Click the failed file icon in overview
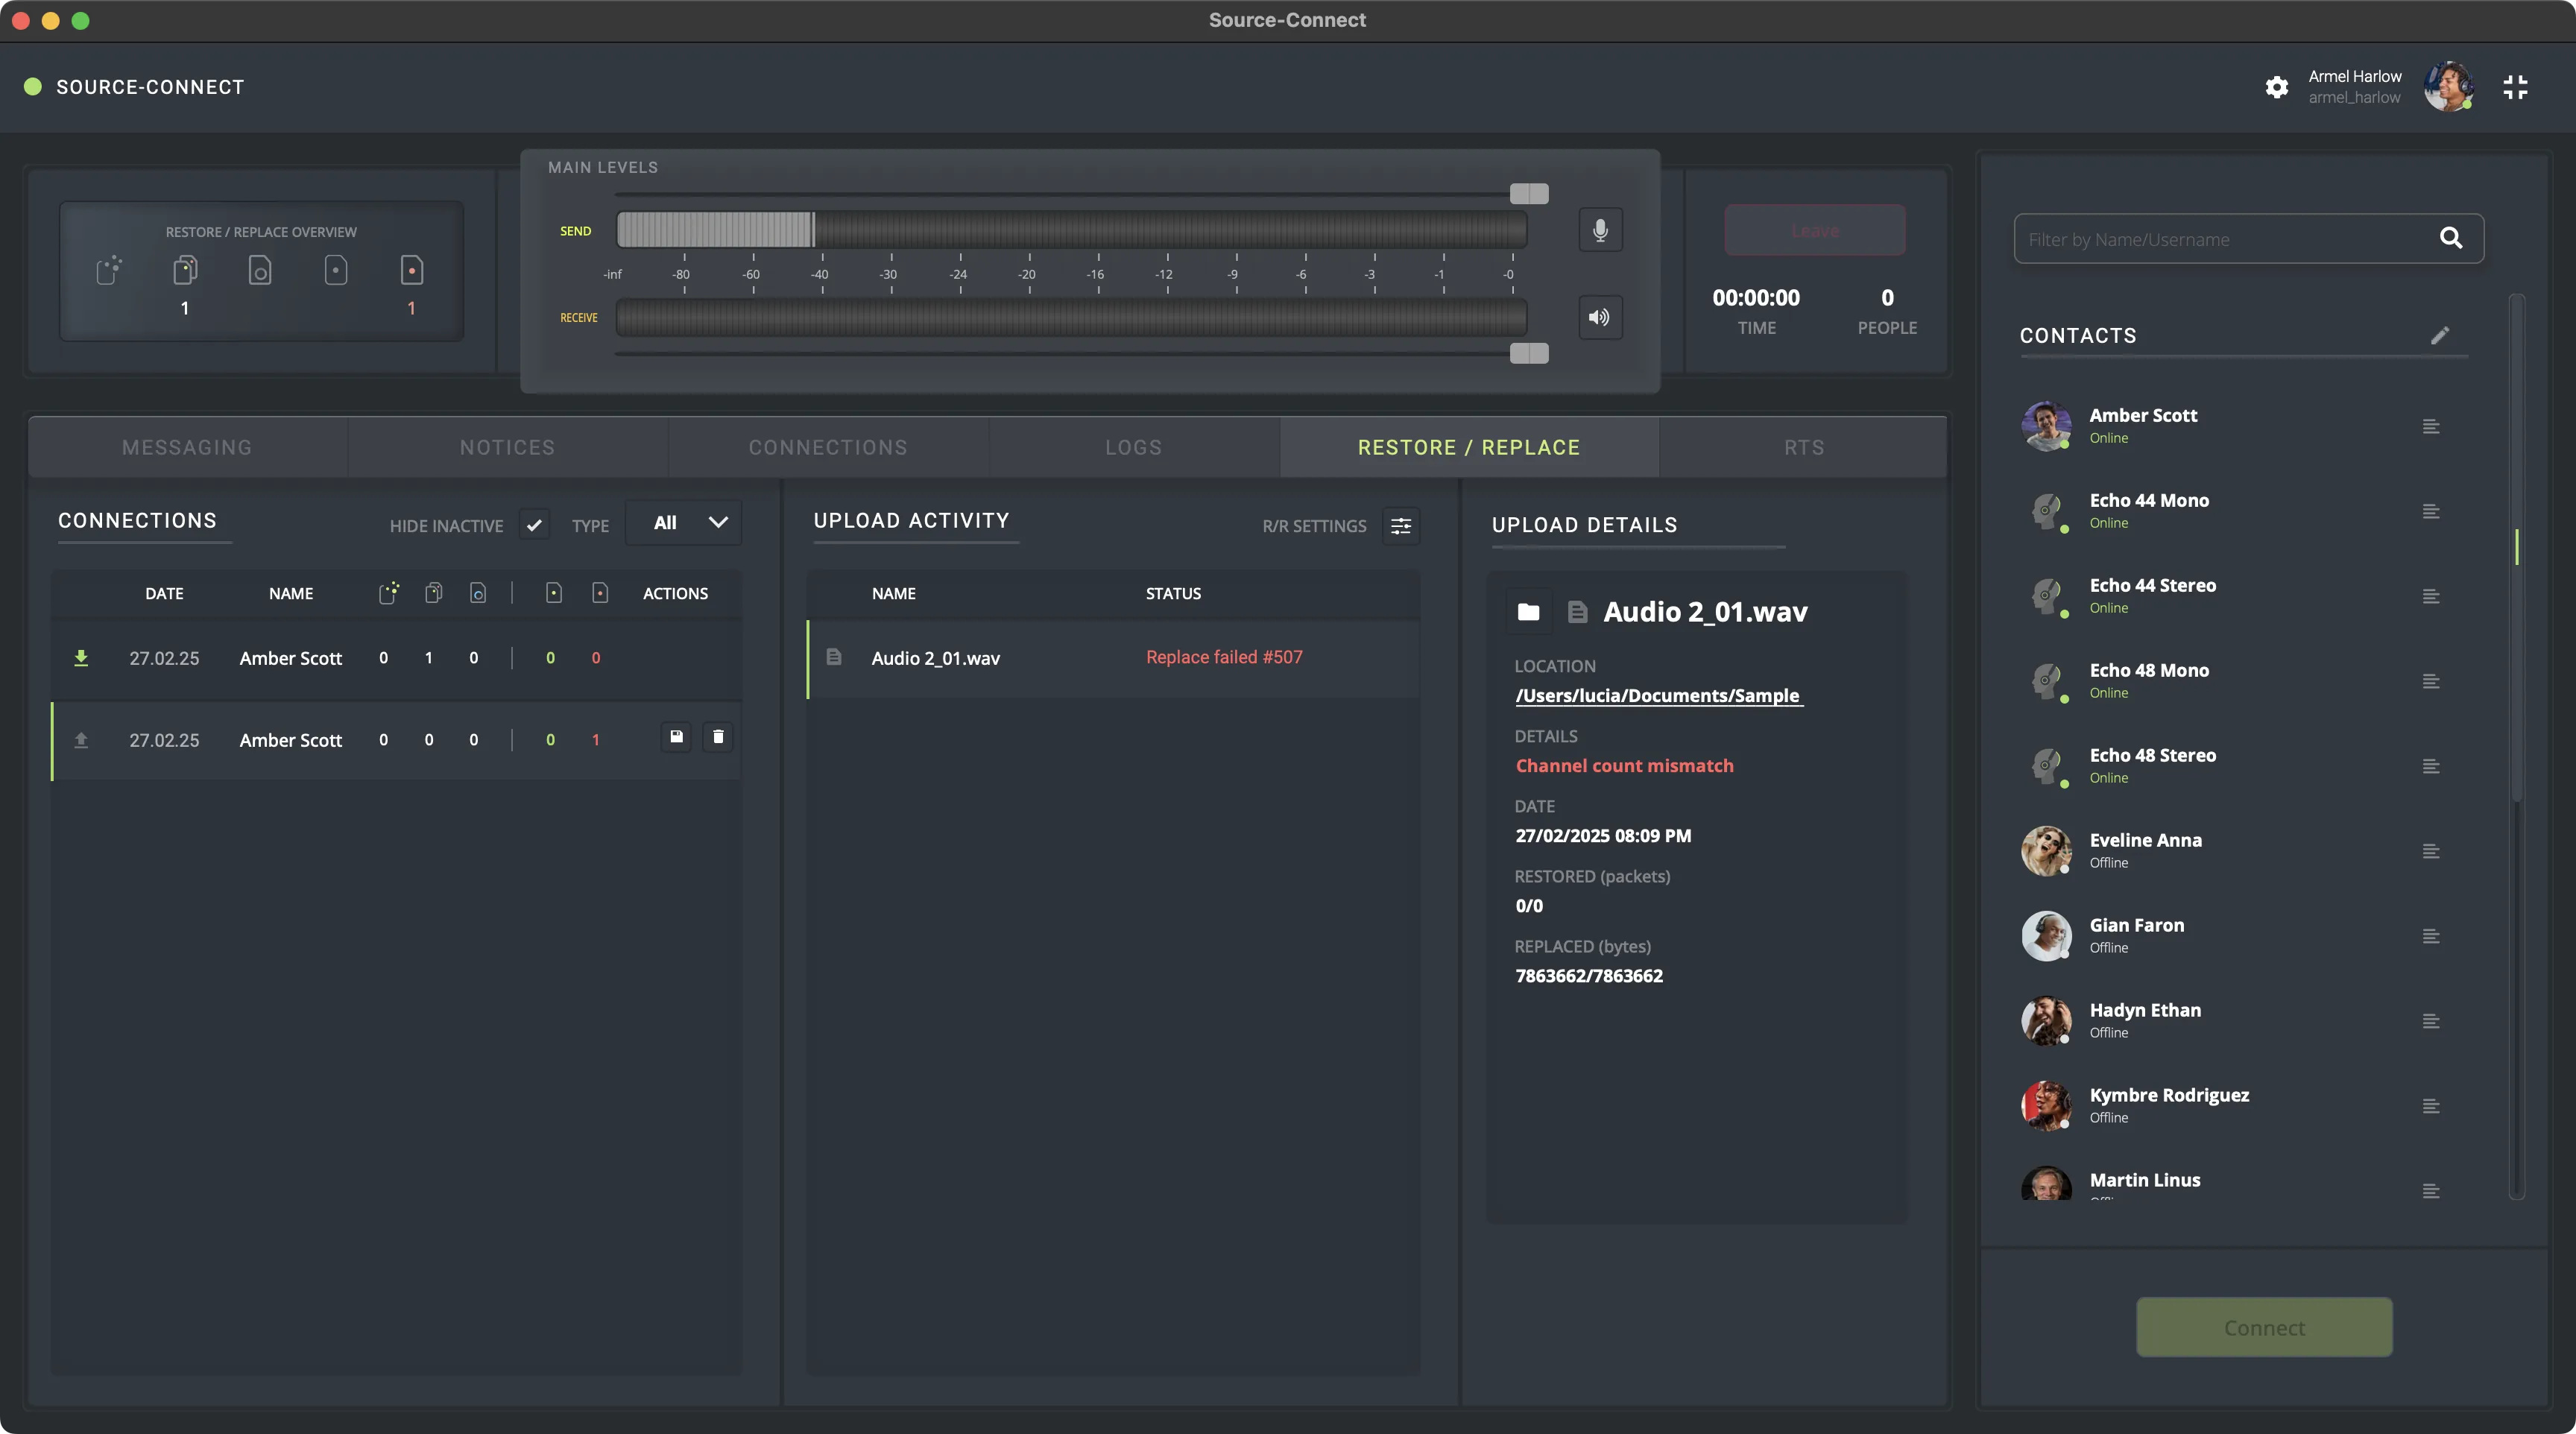The image size is (2576, 1434). click(411, 271)
